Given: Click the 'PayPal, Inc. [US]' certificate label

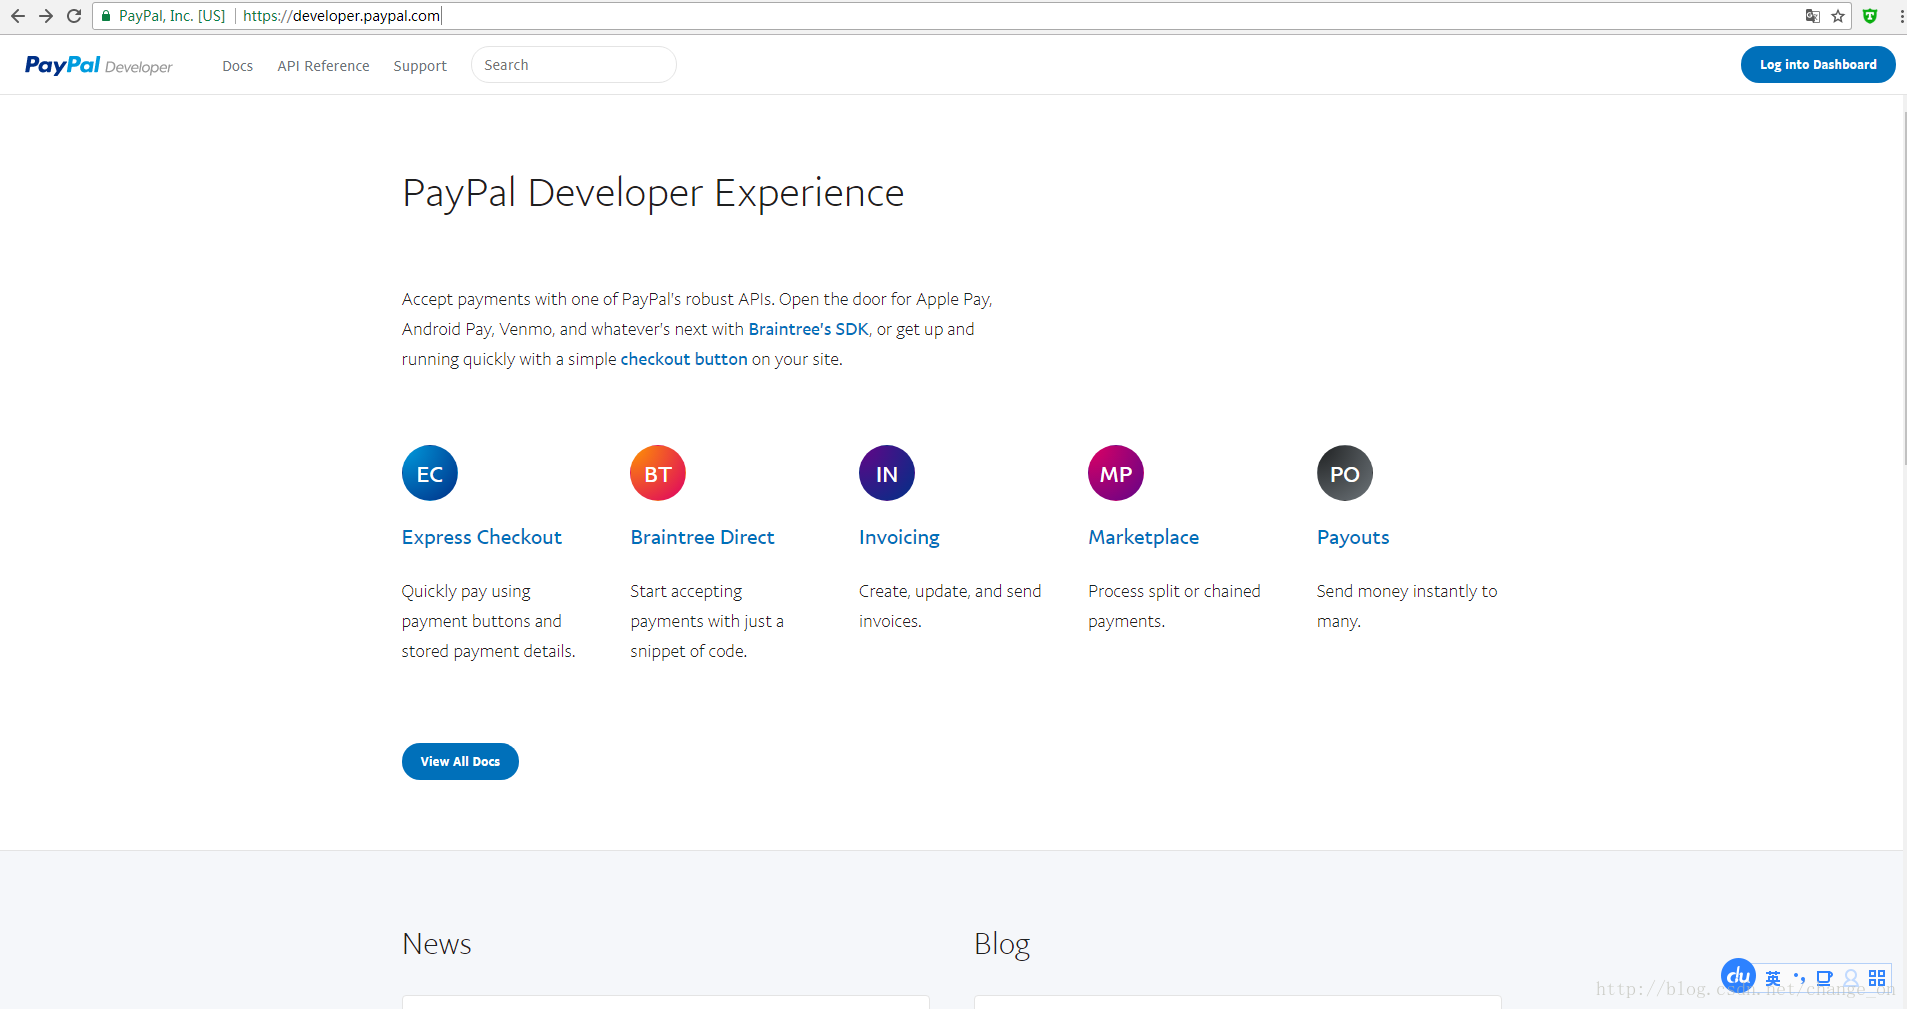Looking at the screenshot, I should (x=172, y=16).
